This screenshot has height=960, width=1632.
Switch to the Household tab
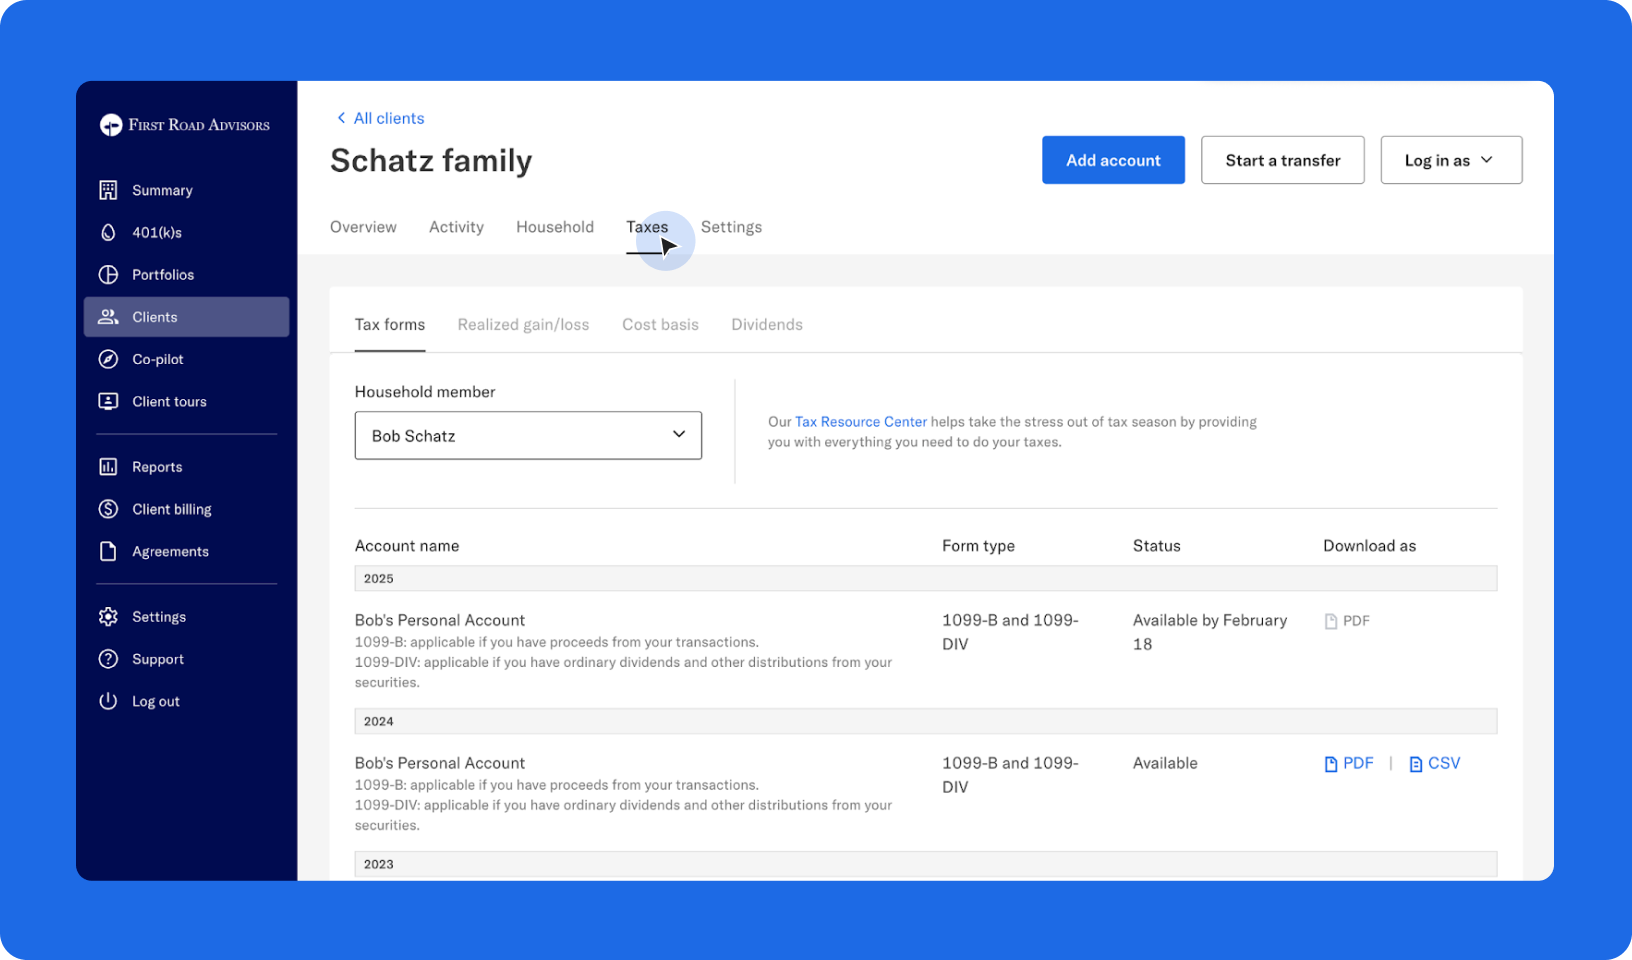tap(555, 227)
